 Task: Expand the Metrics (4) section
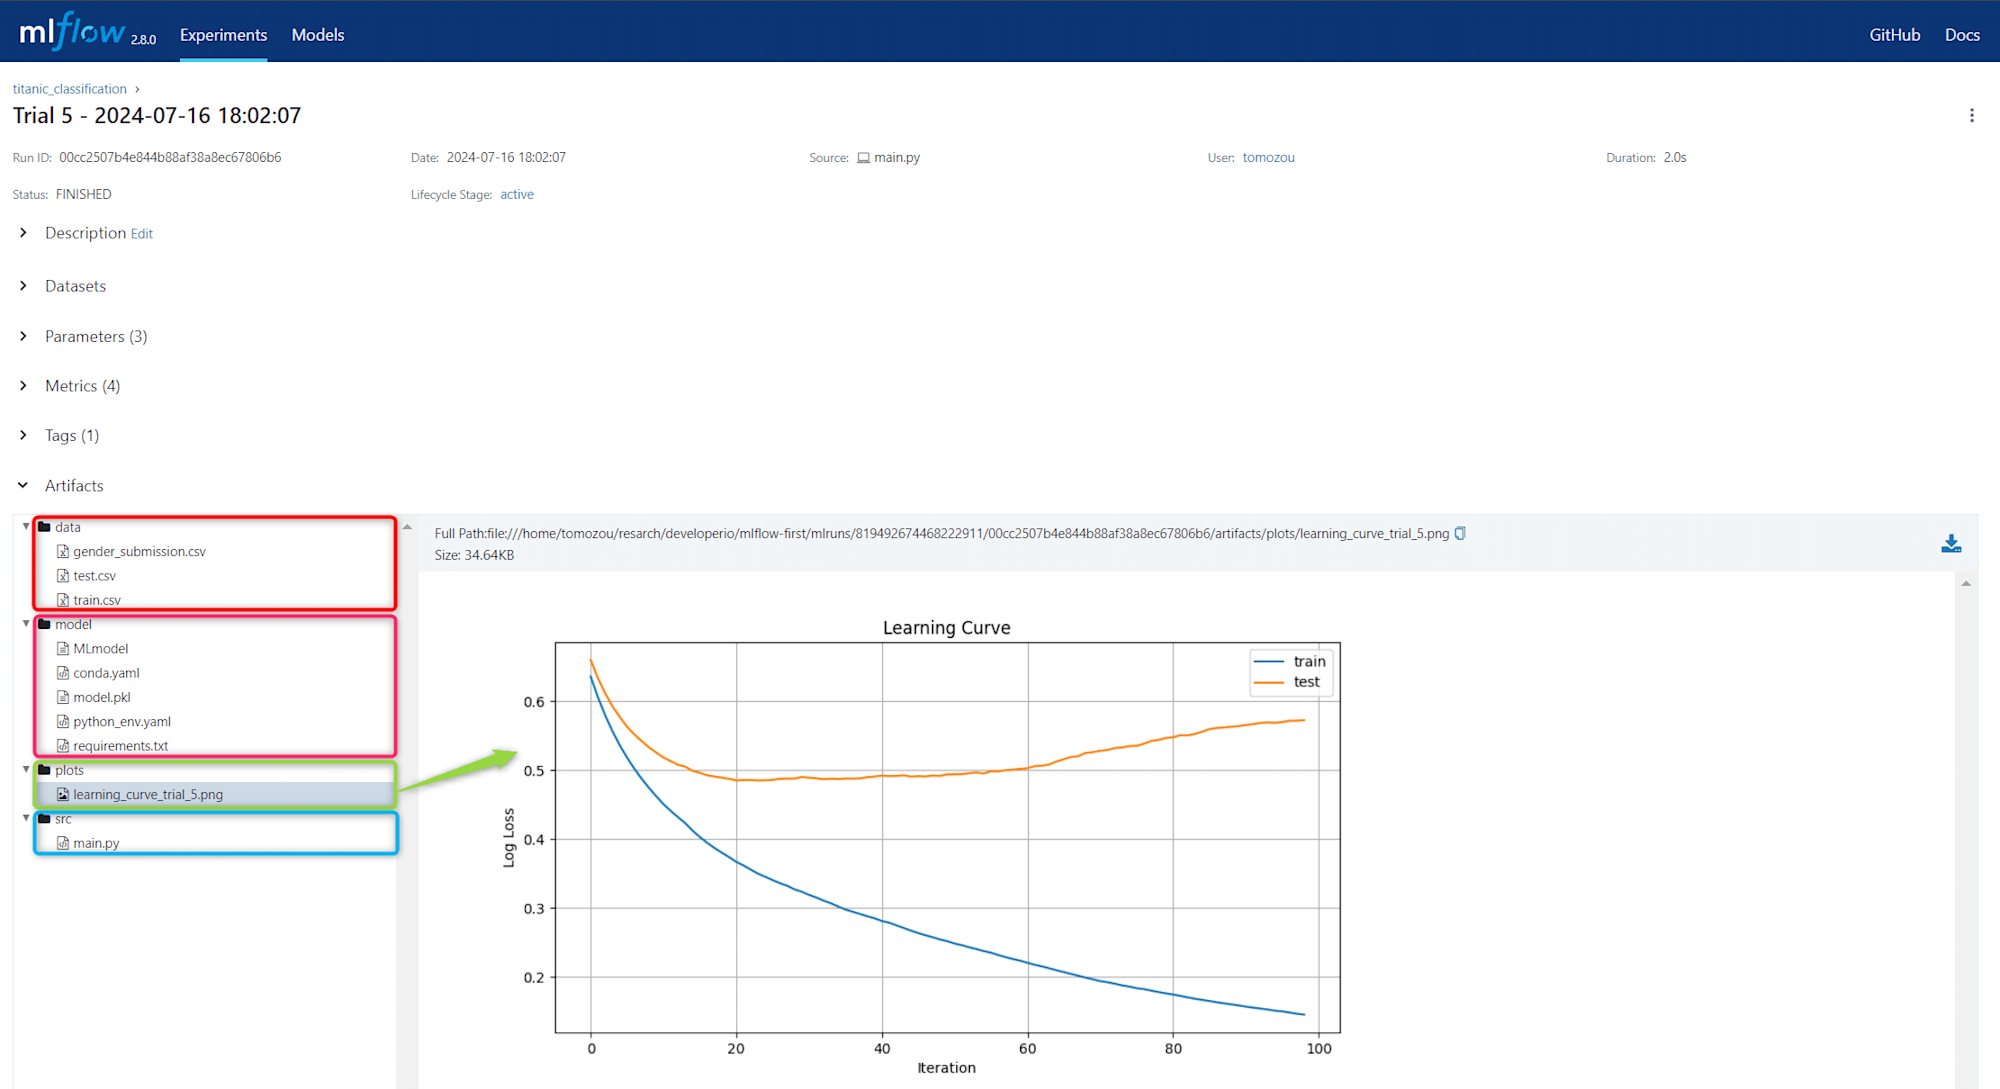(x=23, y=386)
